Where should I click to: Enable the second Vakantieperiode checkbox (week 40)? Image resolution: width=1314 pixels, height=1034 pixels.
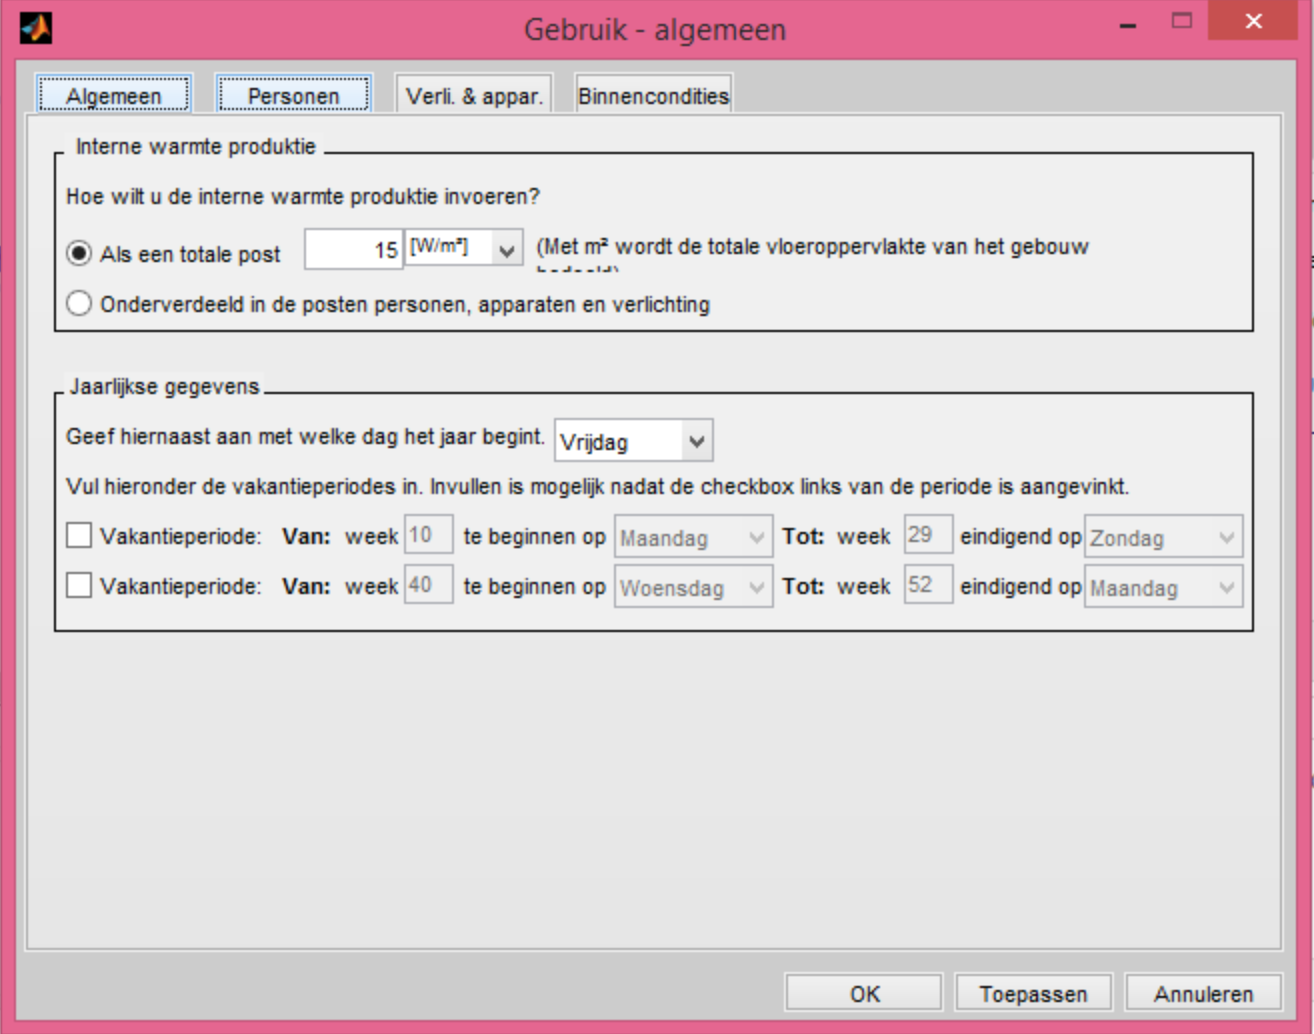(79, 585)
